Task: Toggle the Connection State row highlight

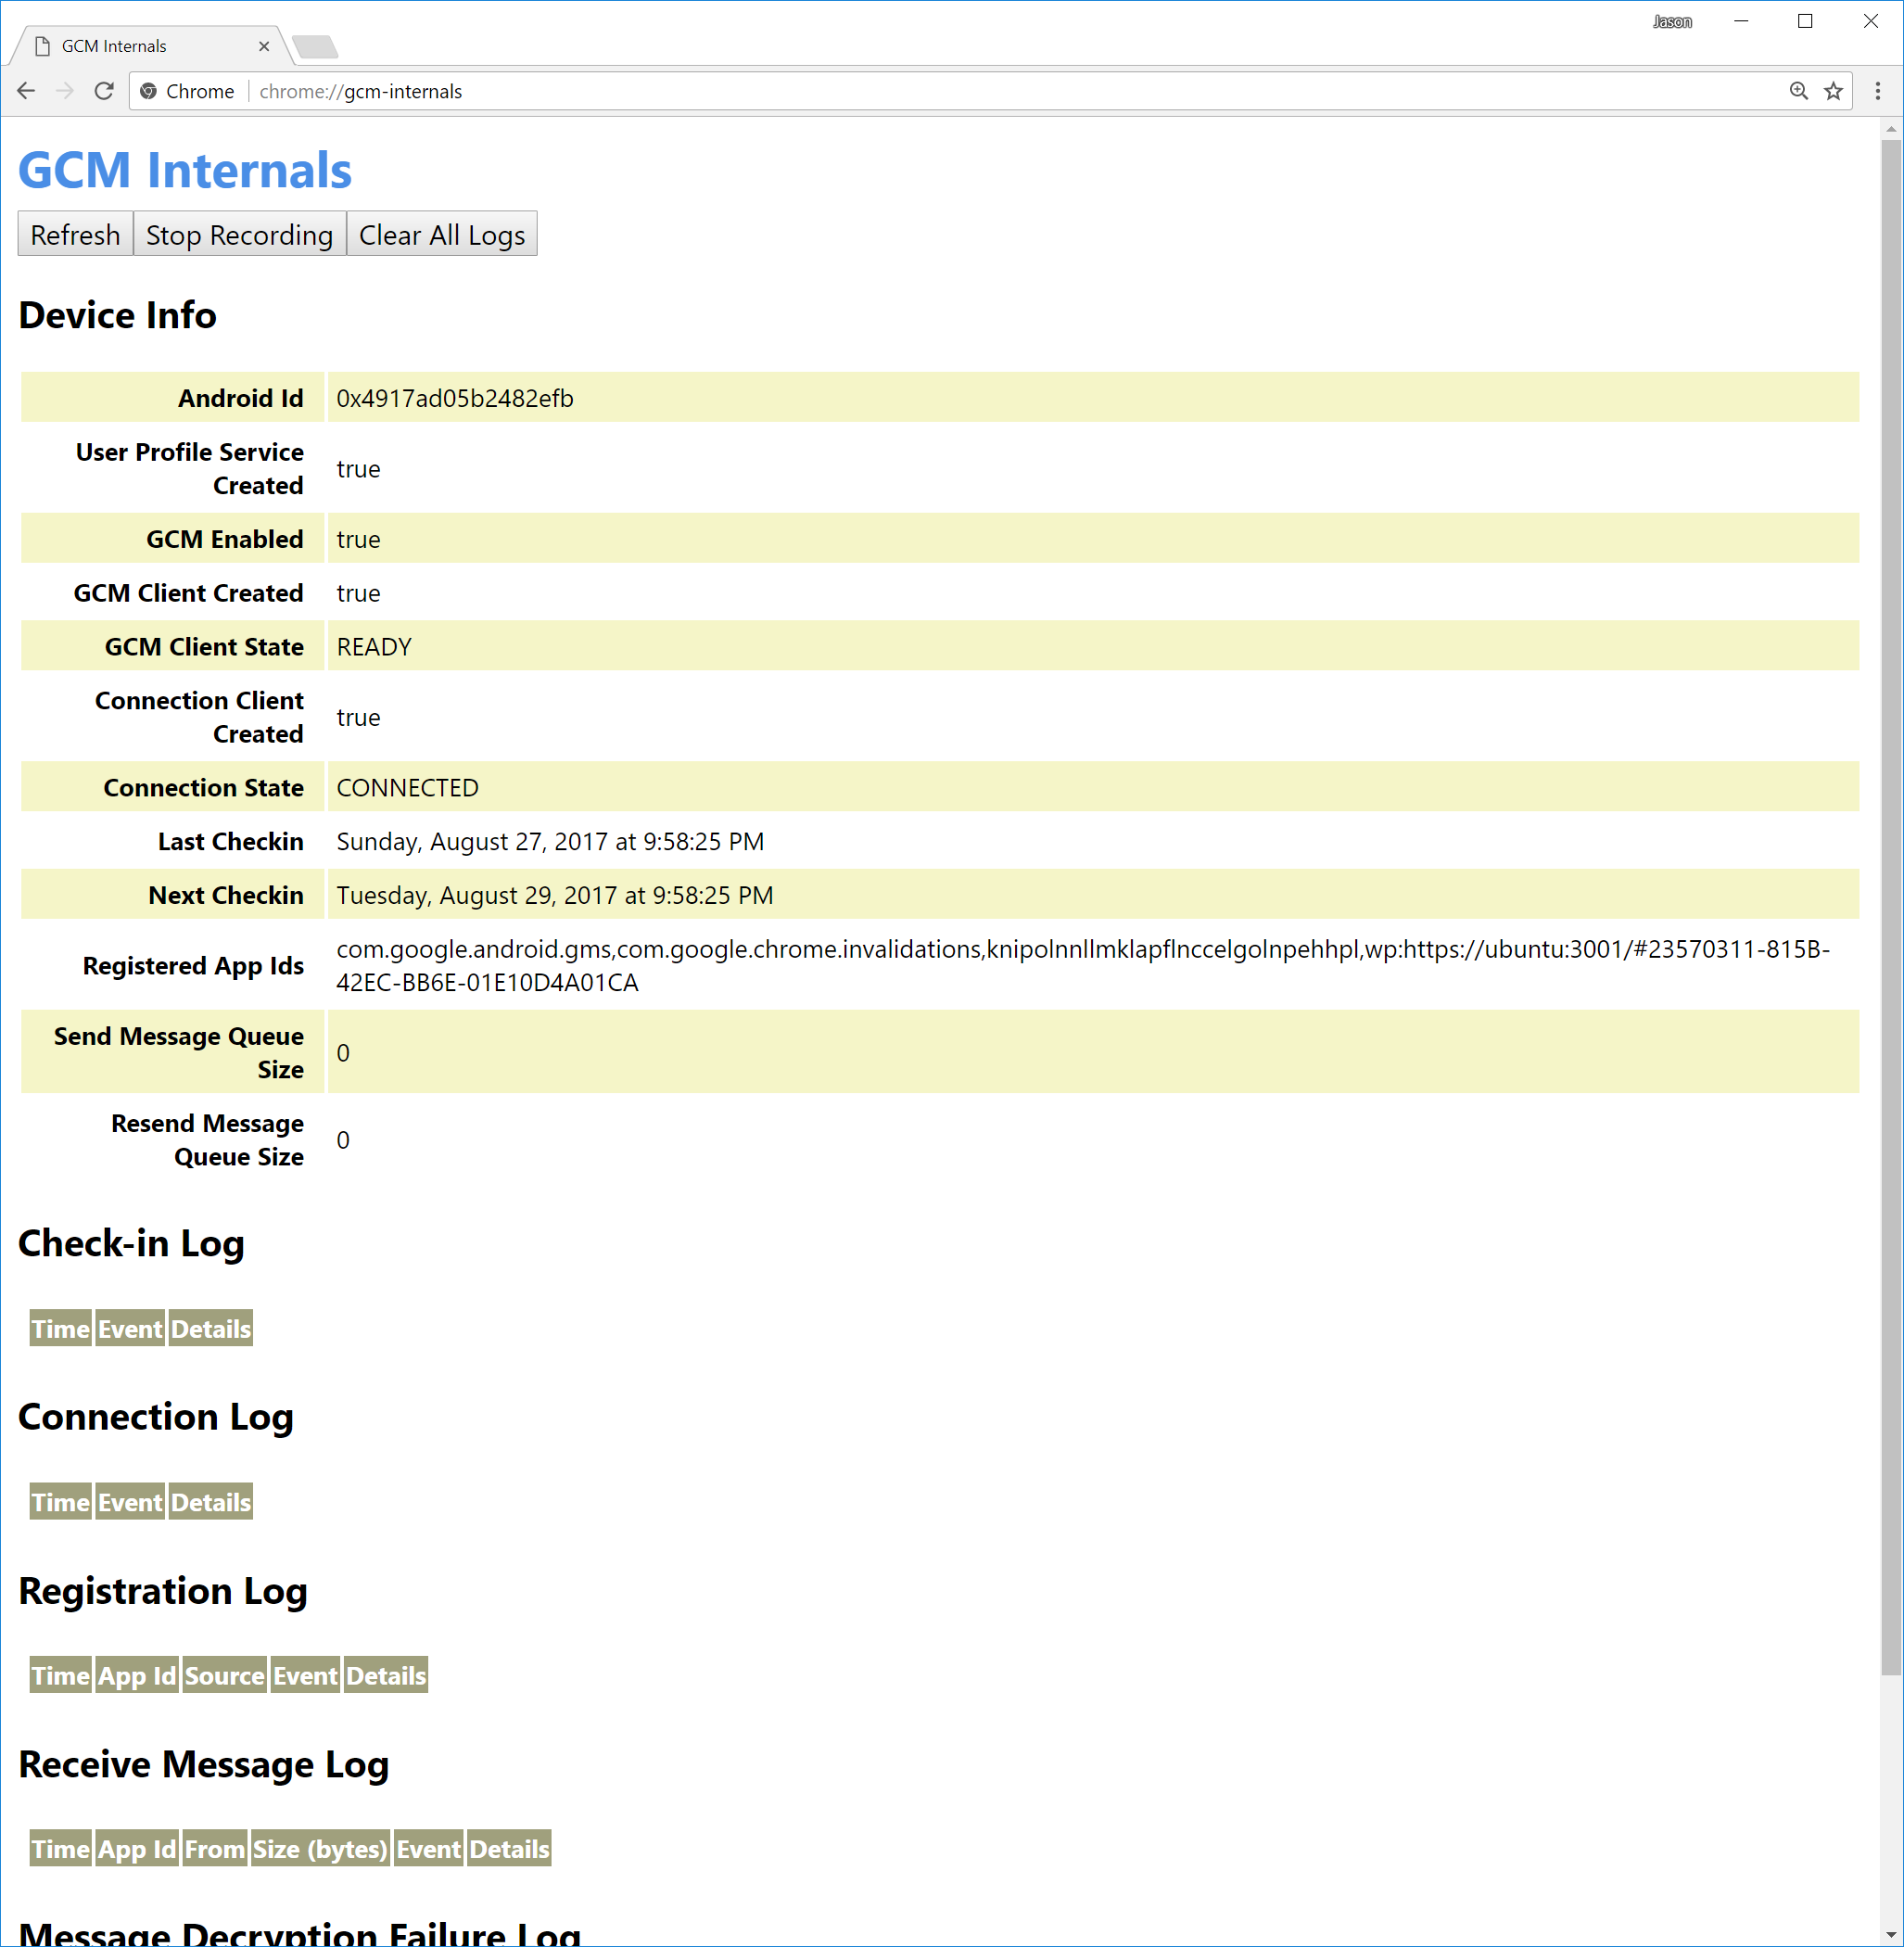Action: pos(203,787)
